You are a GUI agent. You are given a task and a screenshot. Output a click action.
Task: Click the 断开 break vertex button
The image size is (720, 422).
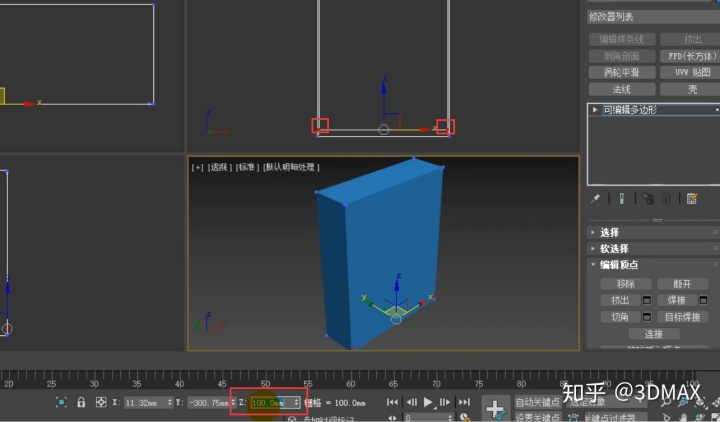(682, 284)
